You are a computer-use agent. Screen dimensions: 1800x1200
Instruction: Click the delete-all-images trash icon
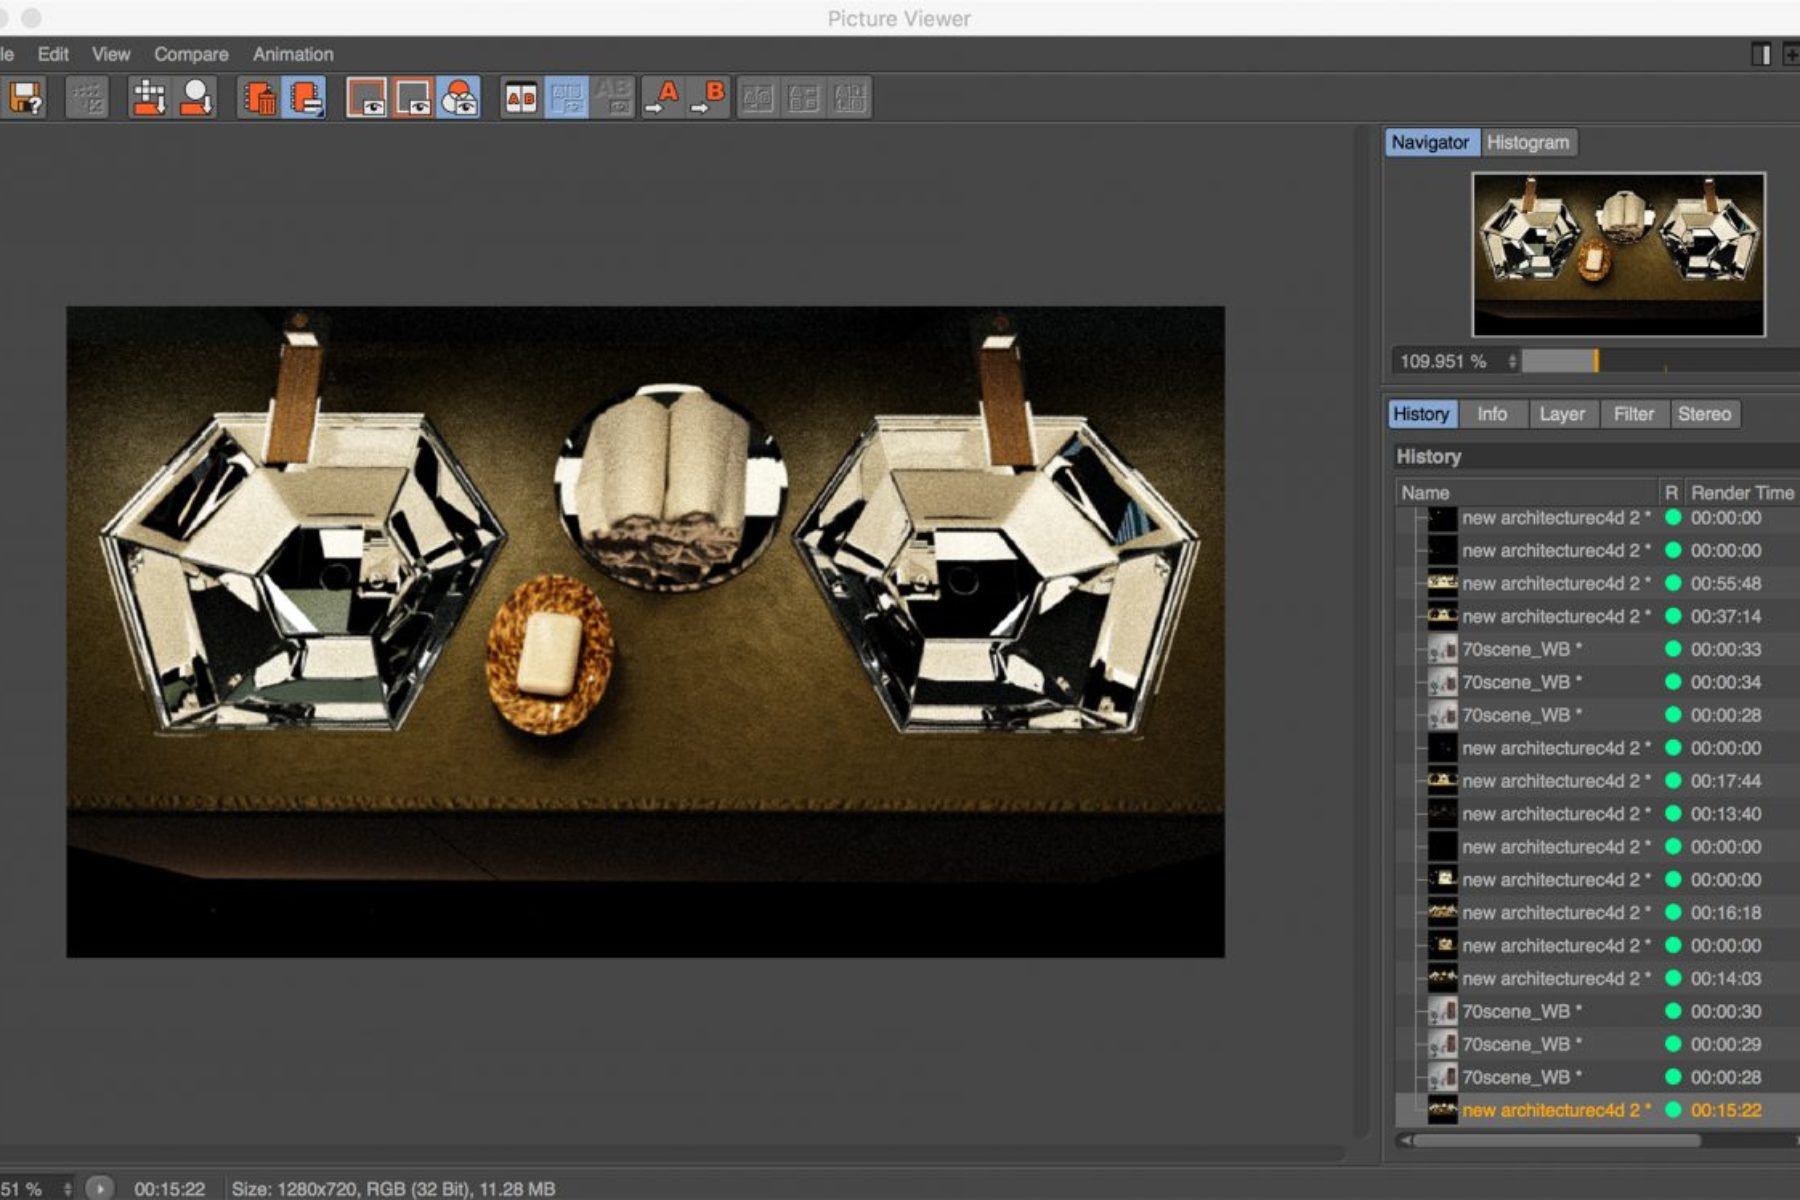coord(259,98)
